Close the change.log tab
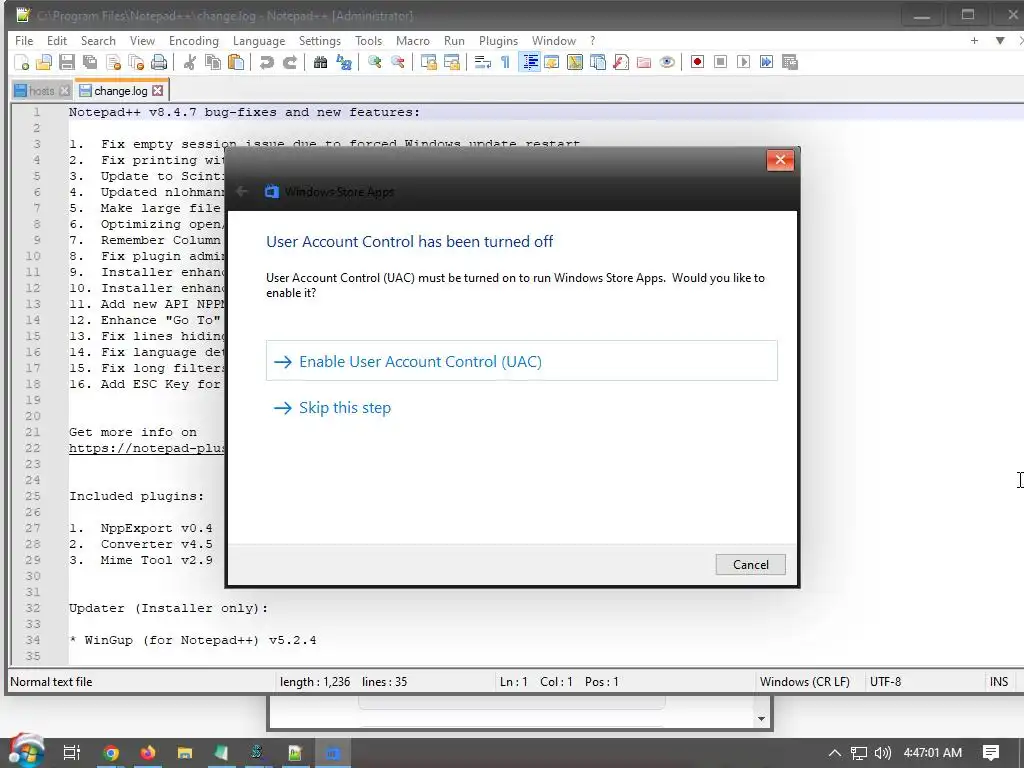 [x=157, y=91]
